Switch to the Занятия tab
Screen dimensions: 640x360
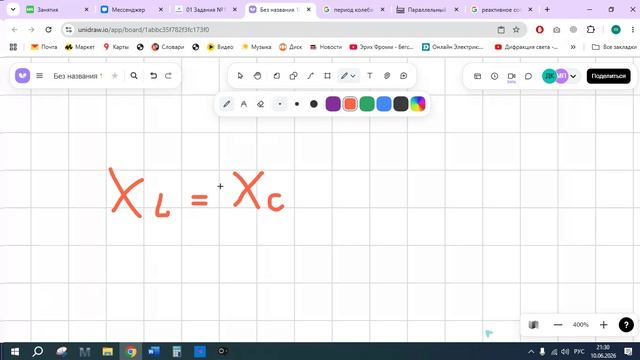(x=57, y=9)
